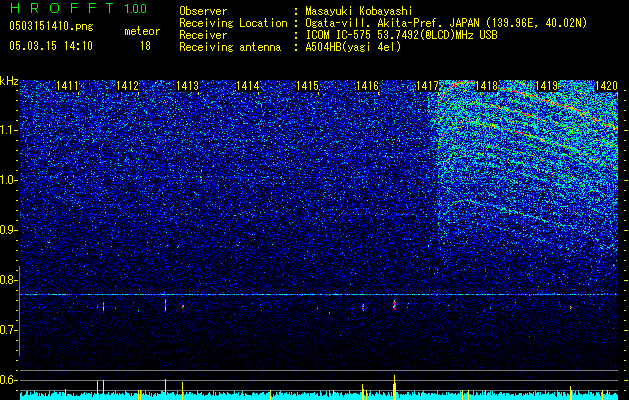Select the file name 0503151410.png
Screen dimensions: 629x400
[x=51, y=26]
